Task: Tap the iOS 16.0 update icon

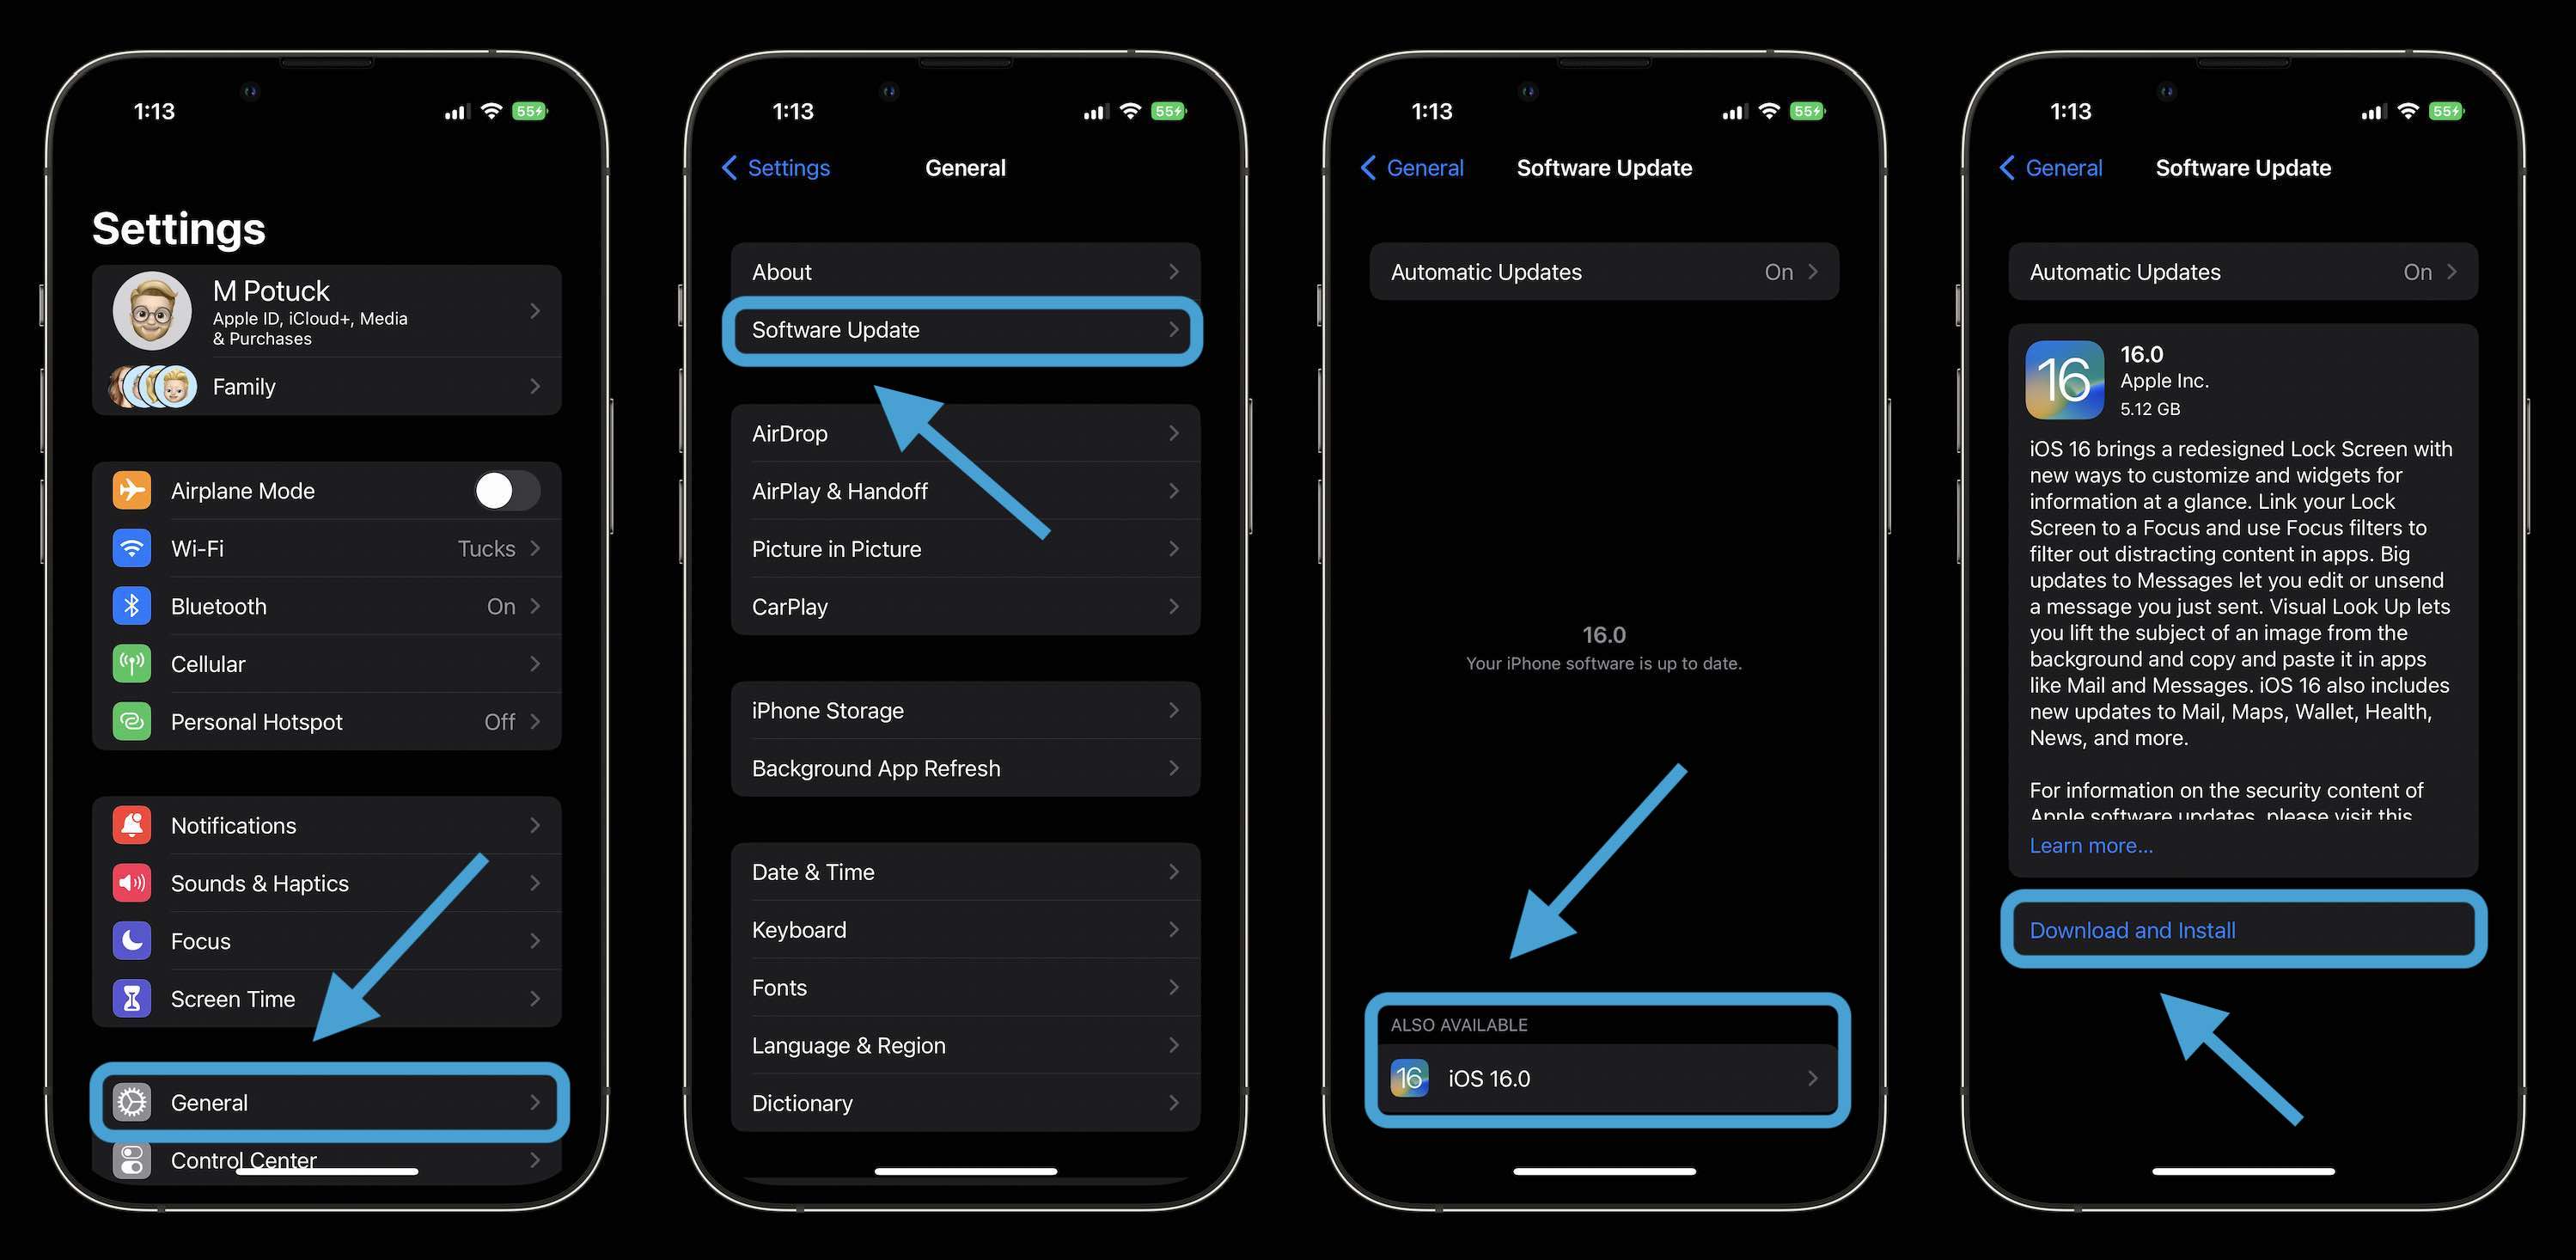Action: tap(1408, 1078)
